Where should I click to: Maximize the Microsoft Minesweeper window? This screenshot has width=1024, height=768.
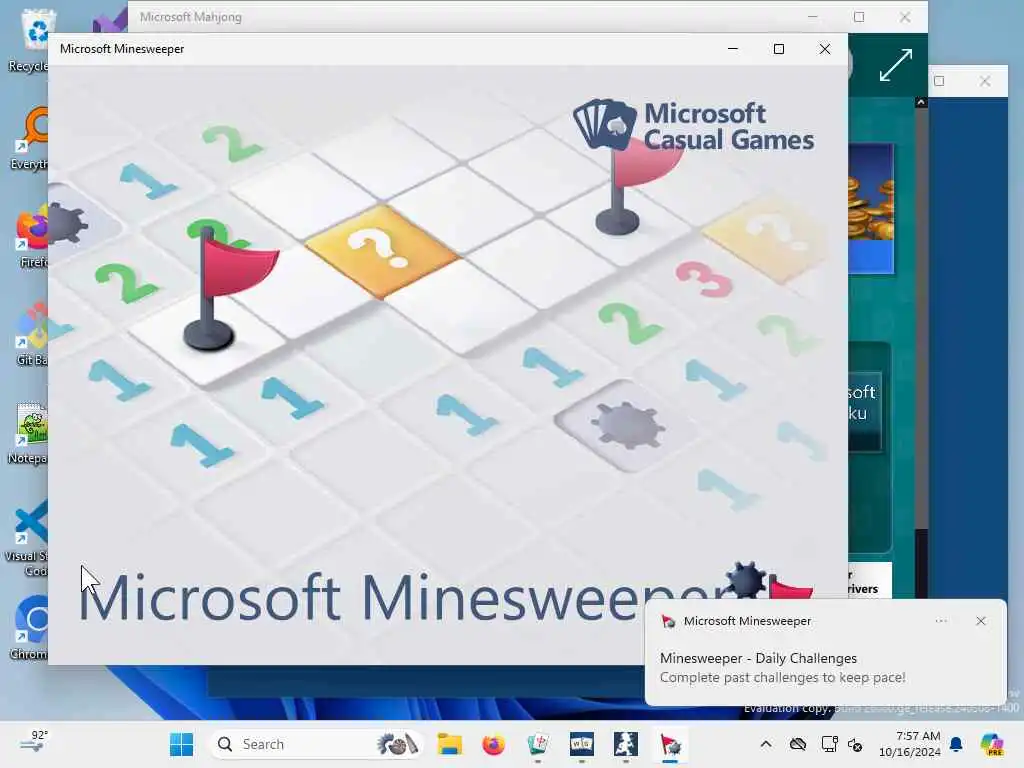click(778, 49)
